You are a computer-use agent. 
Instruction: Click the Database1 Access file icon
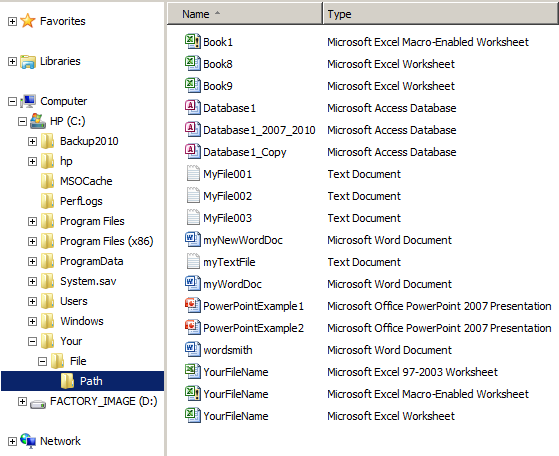pos(193,107)
